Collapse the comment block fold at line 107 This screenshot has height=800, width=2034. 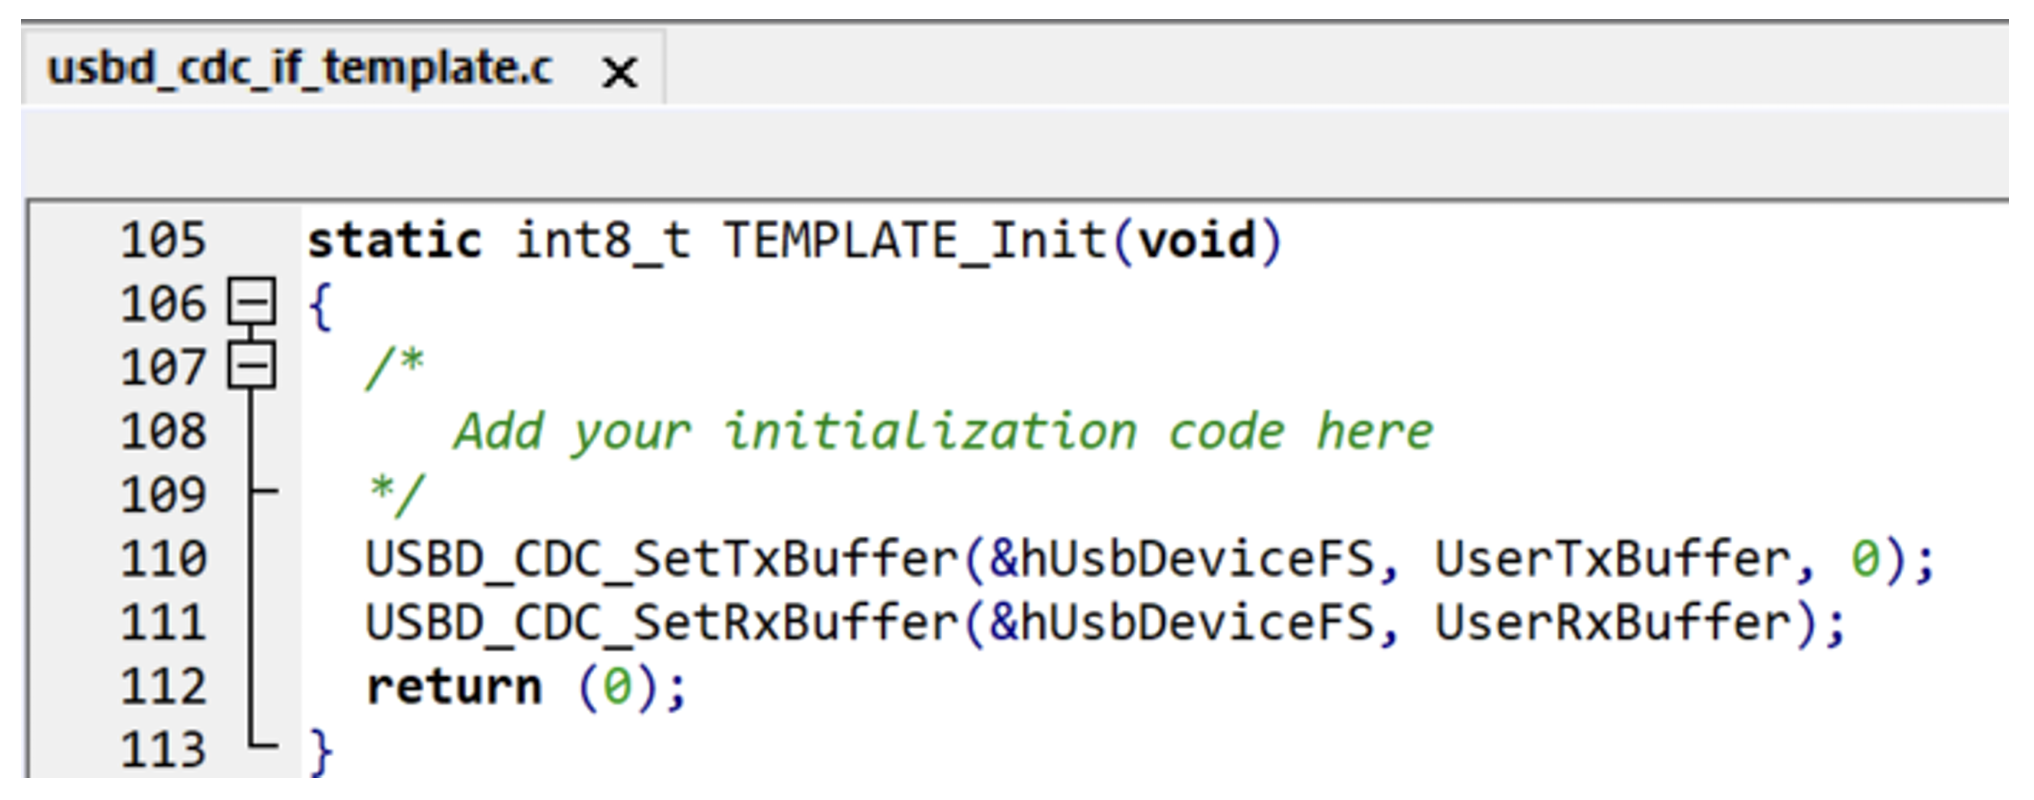tap(252, 366)
